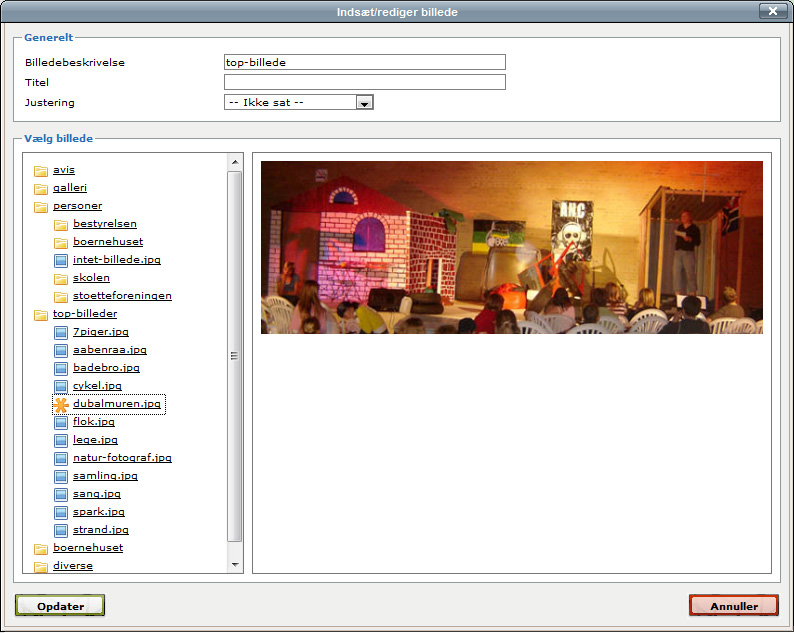Click the strand.jpg file icon
Screen dimensions: 794x633
point(61,530)
